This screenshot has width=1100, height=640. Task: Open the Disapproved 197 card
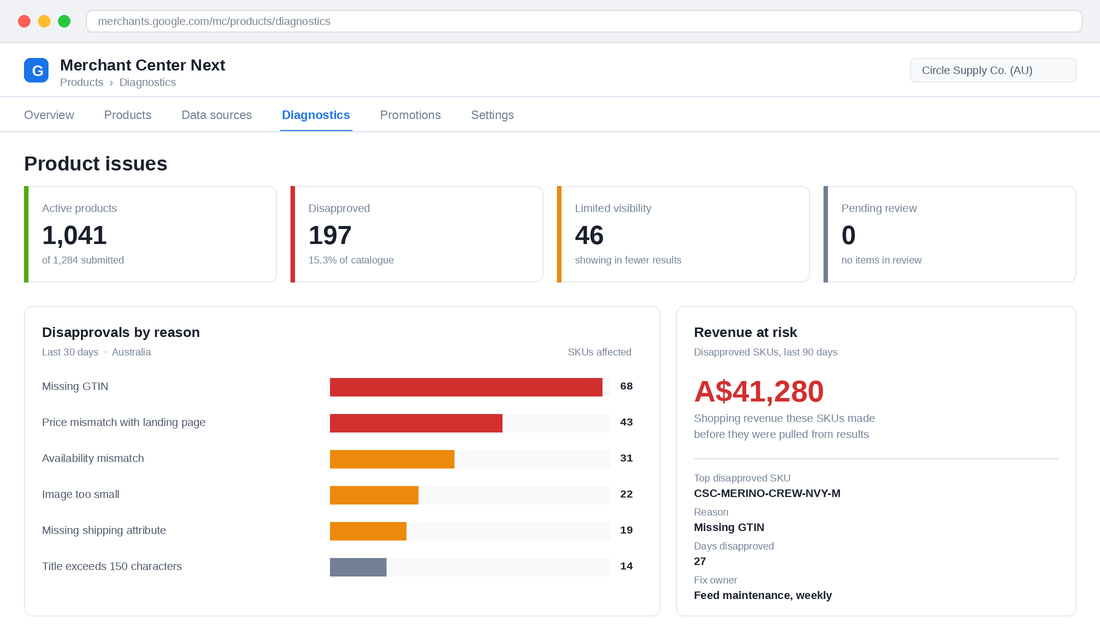pos(417,234)
